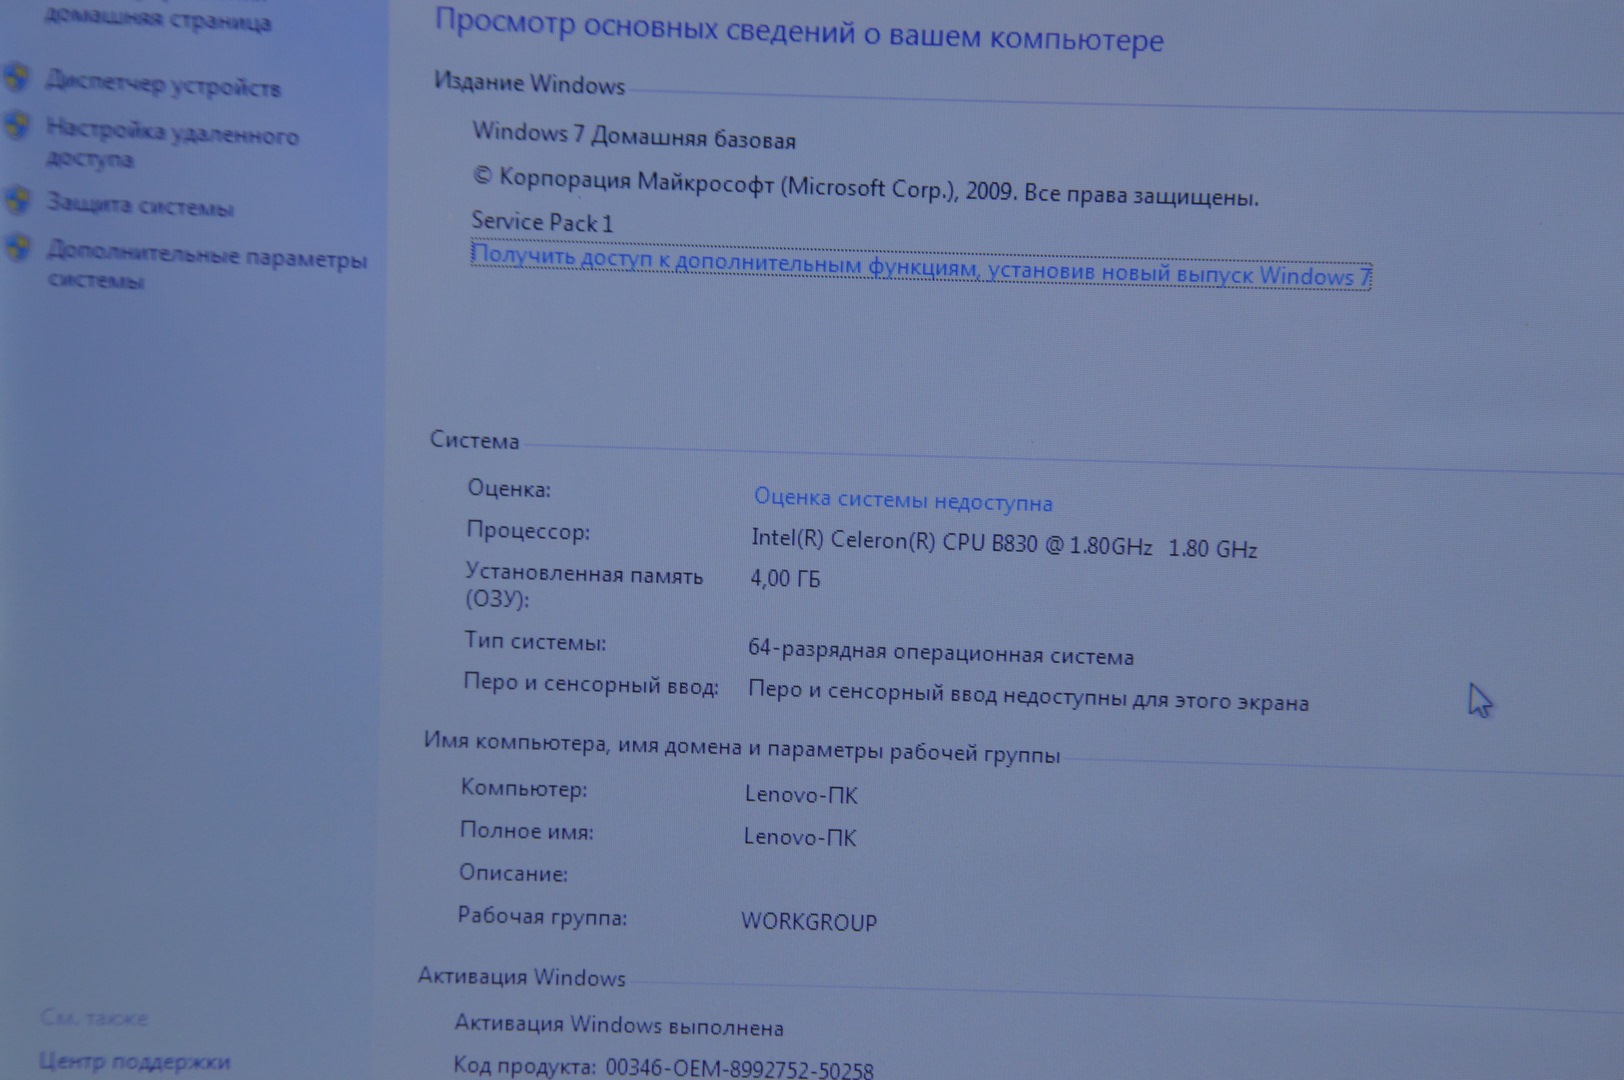
Task: Click the 4,00 ГБ installed memory value
Action: point(785,578)
